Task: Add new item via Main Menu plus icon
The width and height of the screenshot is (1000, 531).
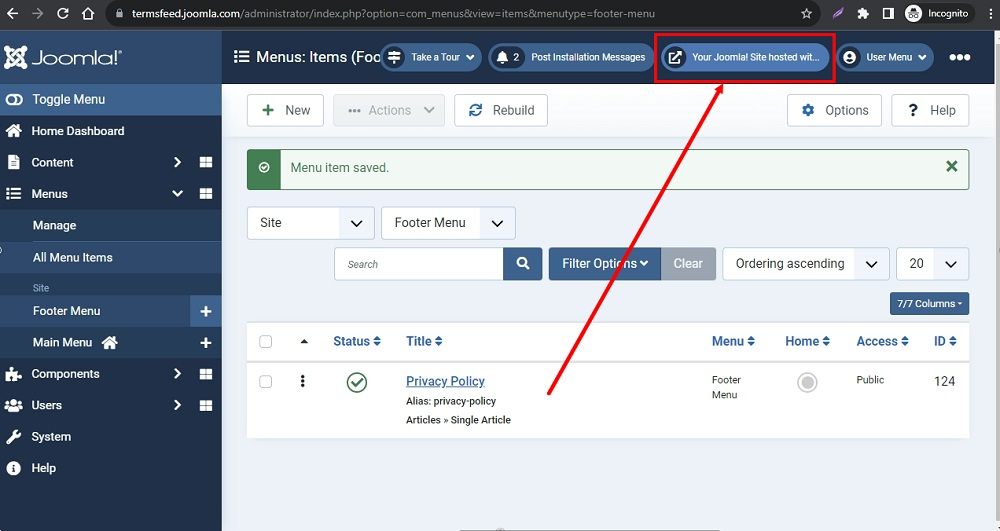Action: coord(206,343)
